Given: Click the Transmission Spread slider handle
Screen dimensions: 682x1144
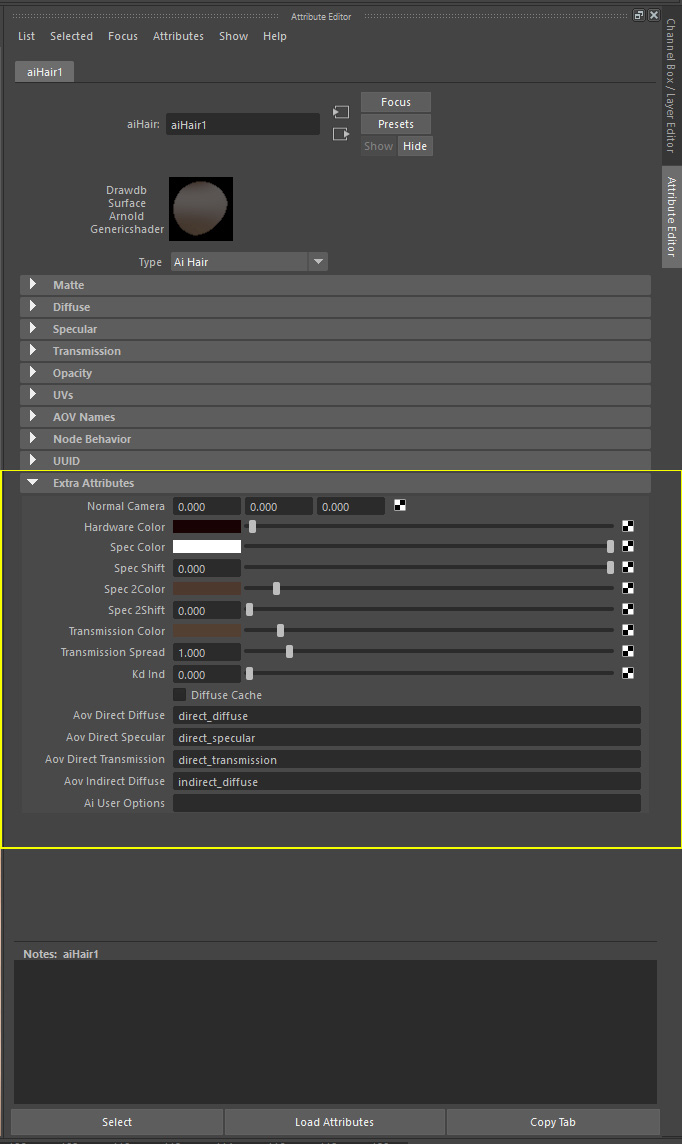Looking at the screenshot, I should (x=290, y=652).
